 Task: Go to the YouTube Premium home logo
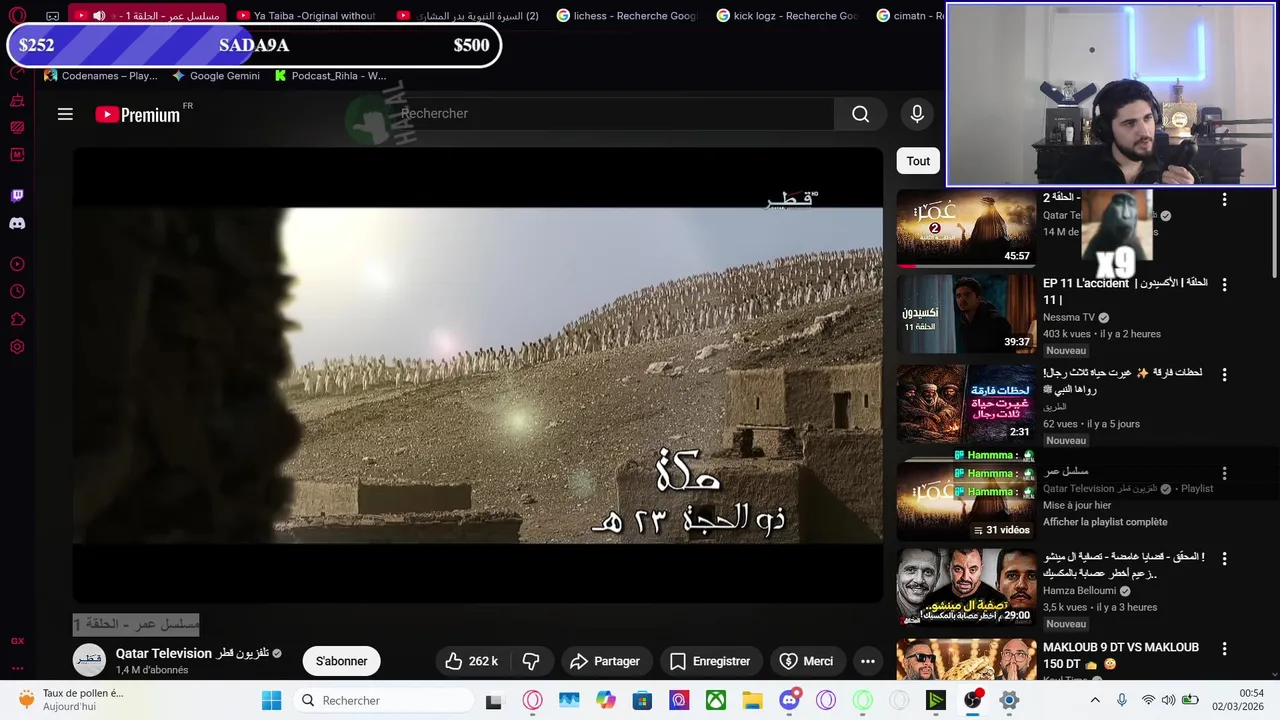pos(138,114)
